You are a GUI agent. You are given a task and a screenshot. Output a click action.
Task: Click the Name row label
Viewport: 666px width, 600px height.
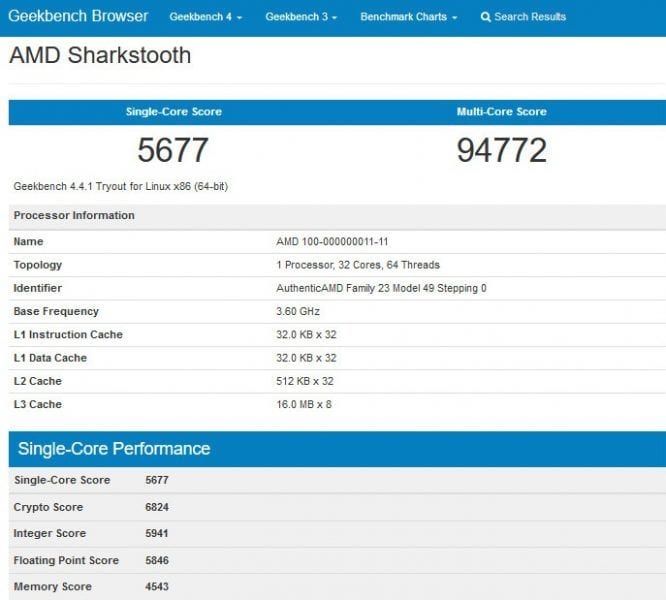click(28, 242)
